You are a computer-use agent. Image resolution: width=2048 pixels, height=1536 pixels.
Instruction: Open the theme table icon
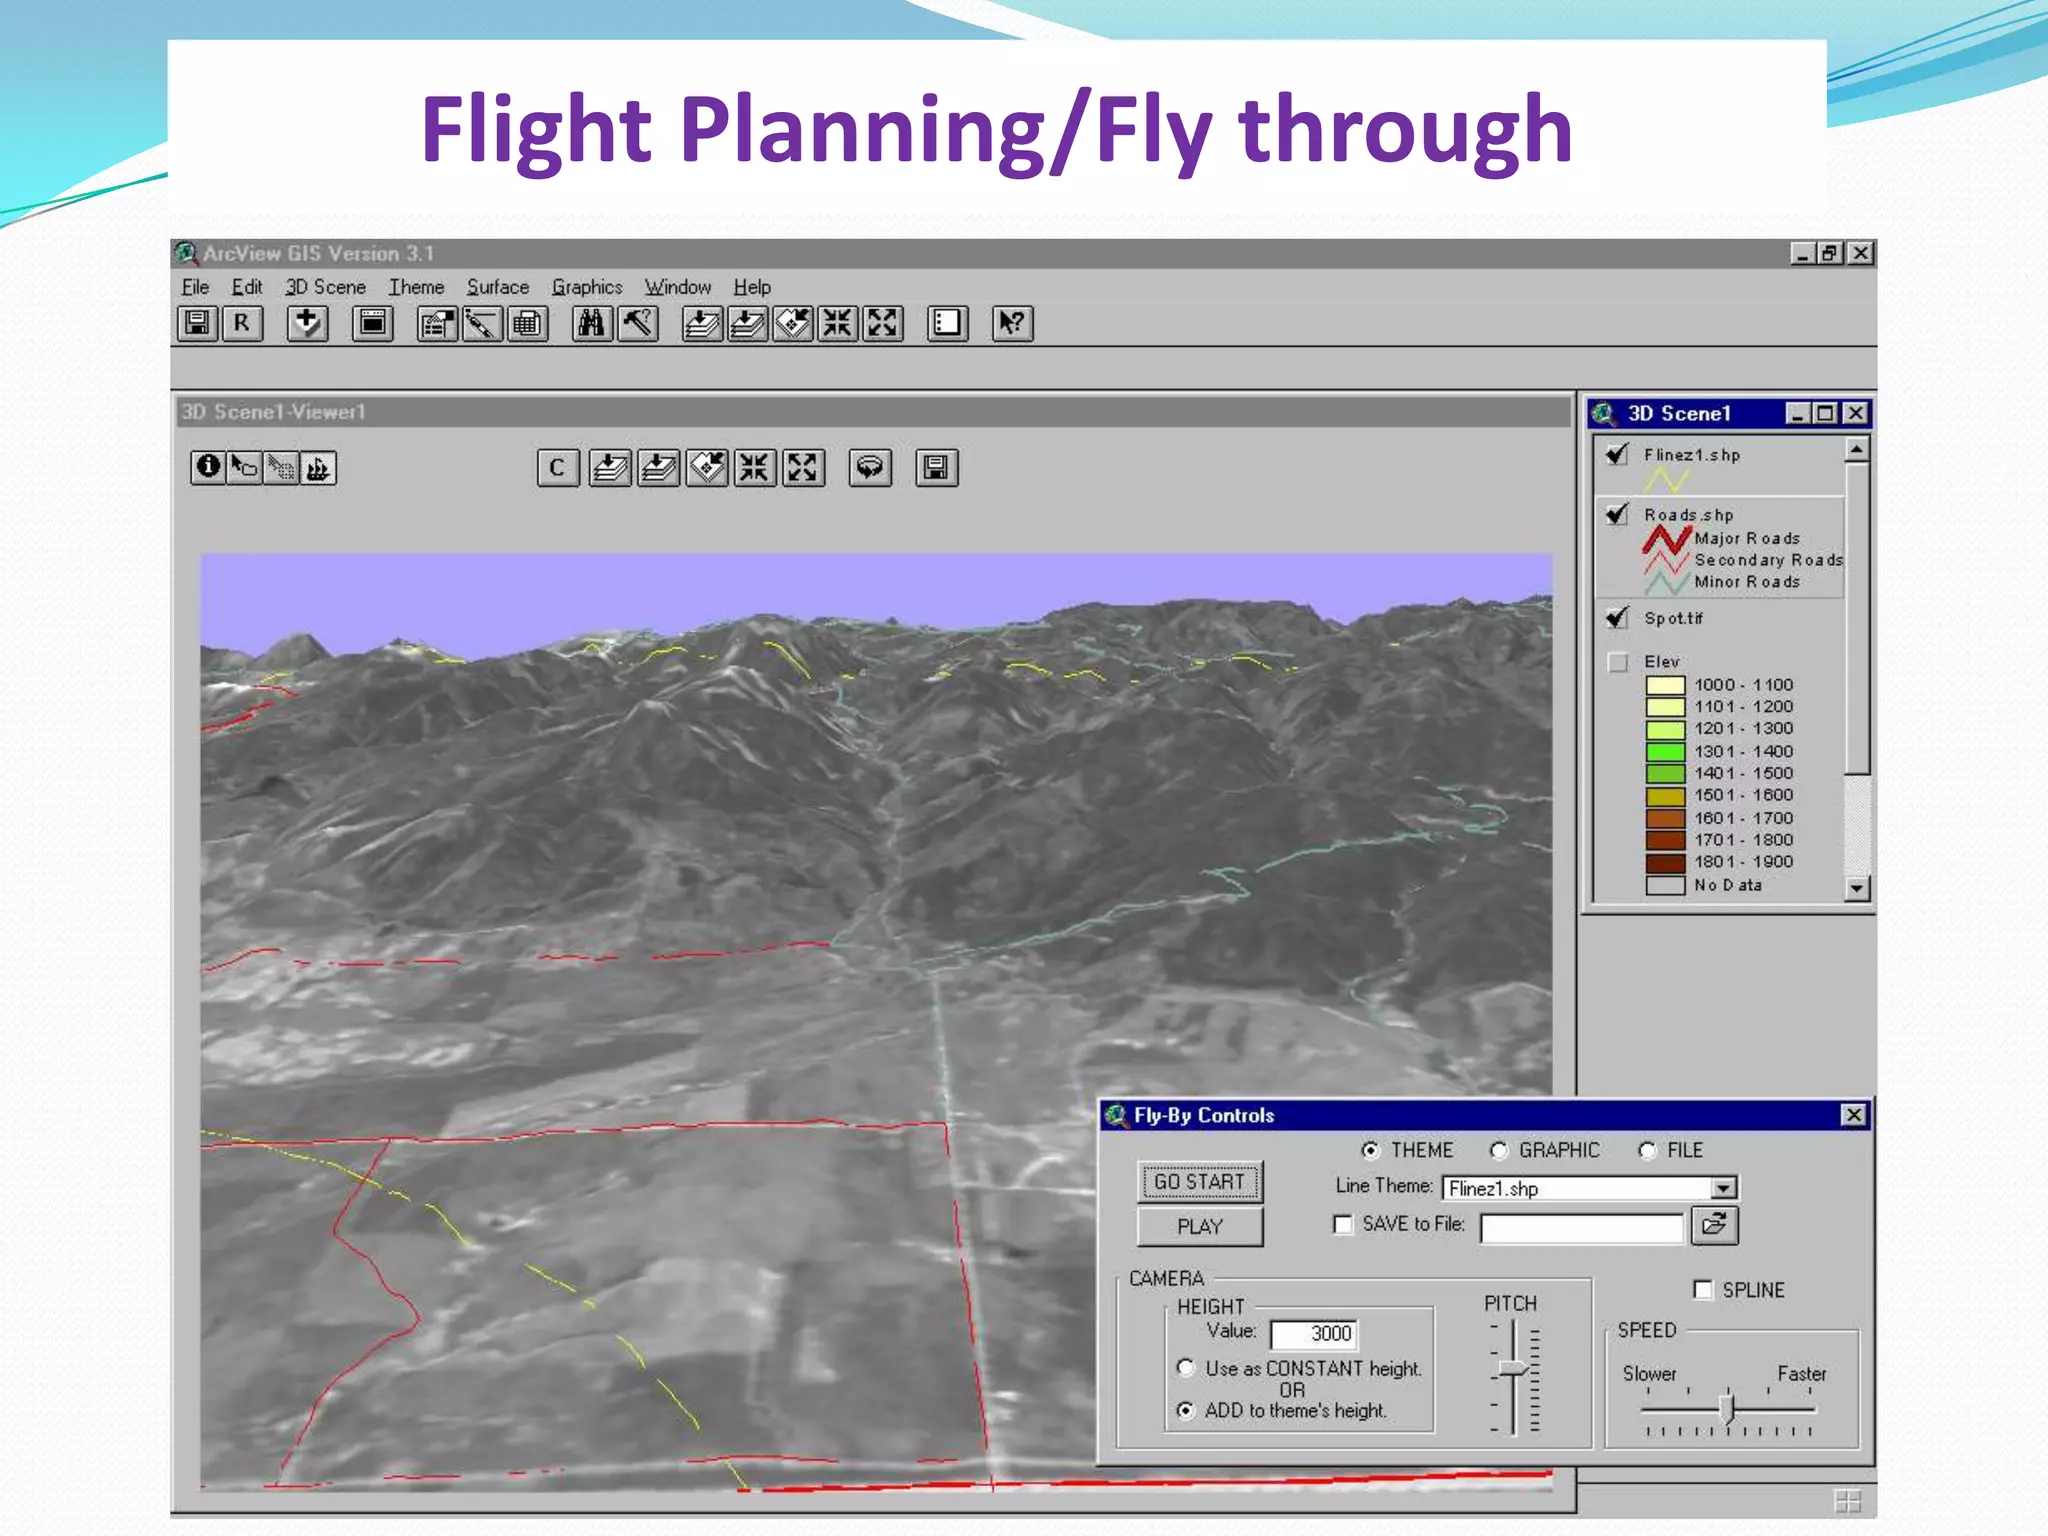[527, 323]
